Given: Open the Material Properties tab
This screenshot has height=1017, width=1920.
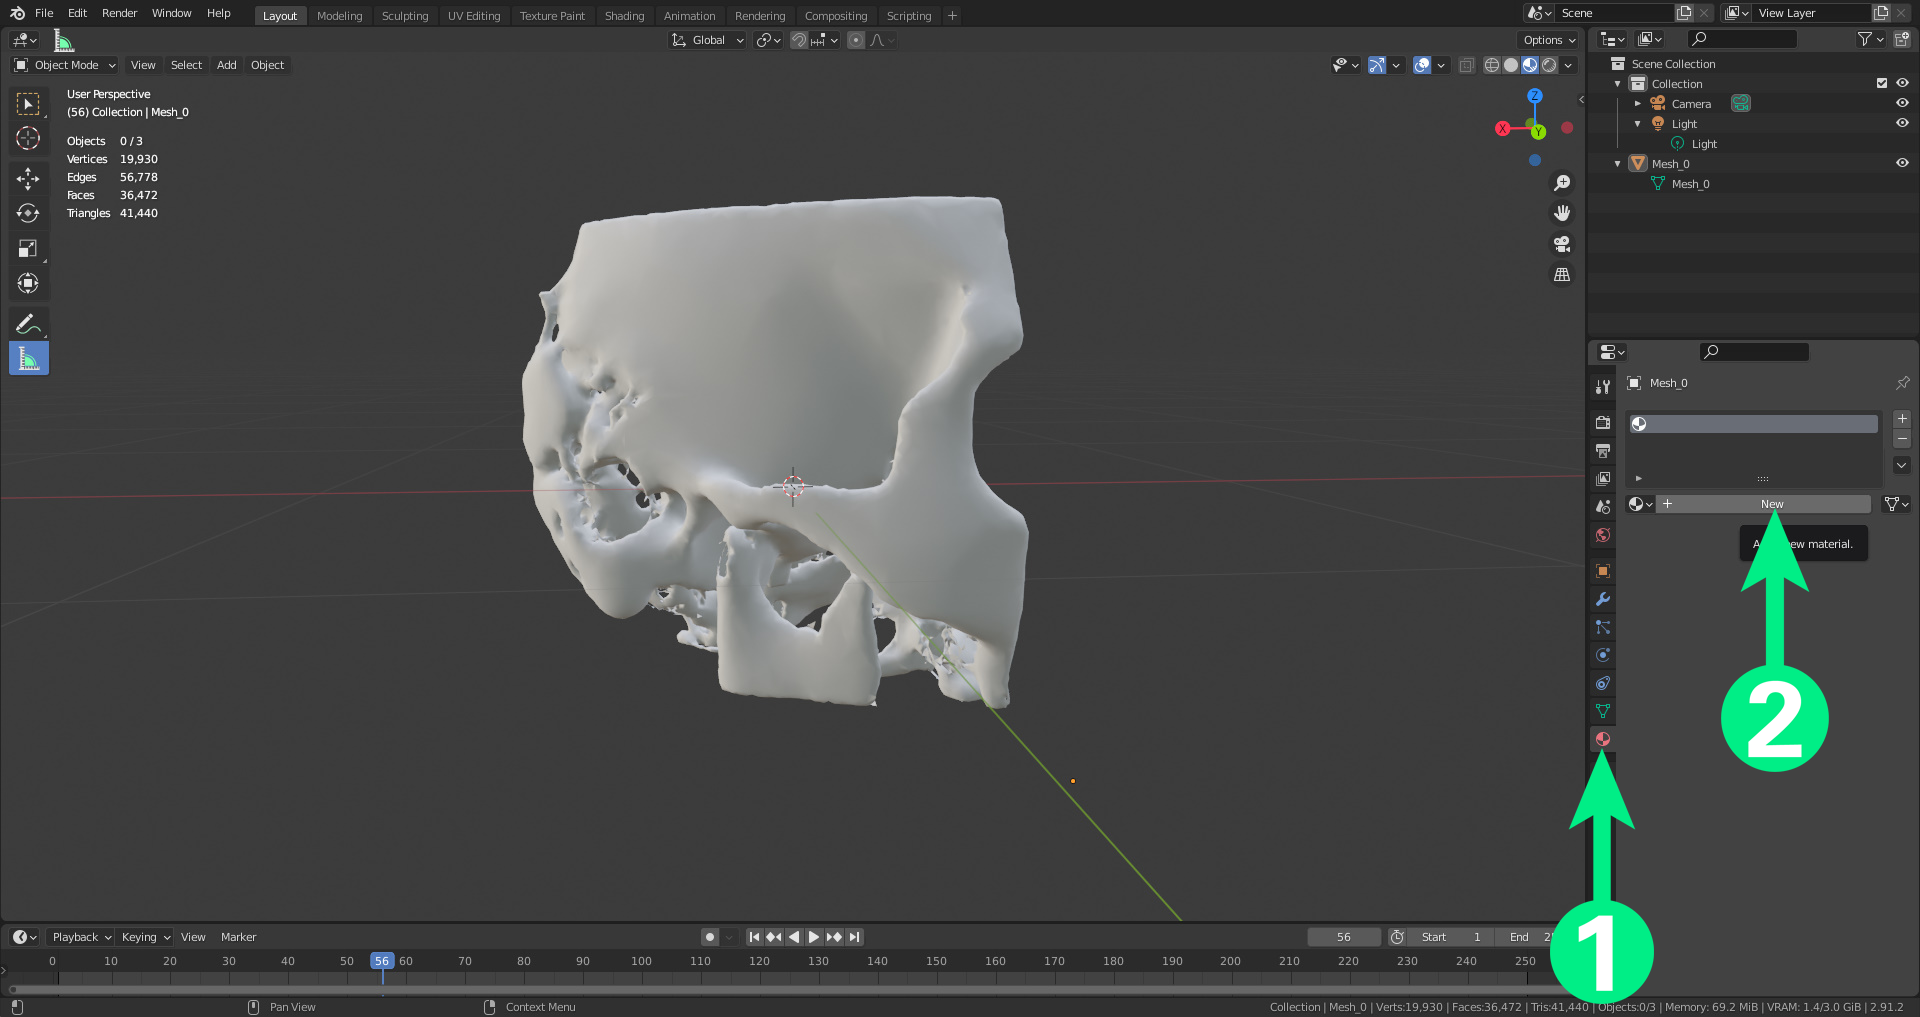Looking at the screenshot, I should [x=1602, y=739].
